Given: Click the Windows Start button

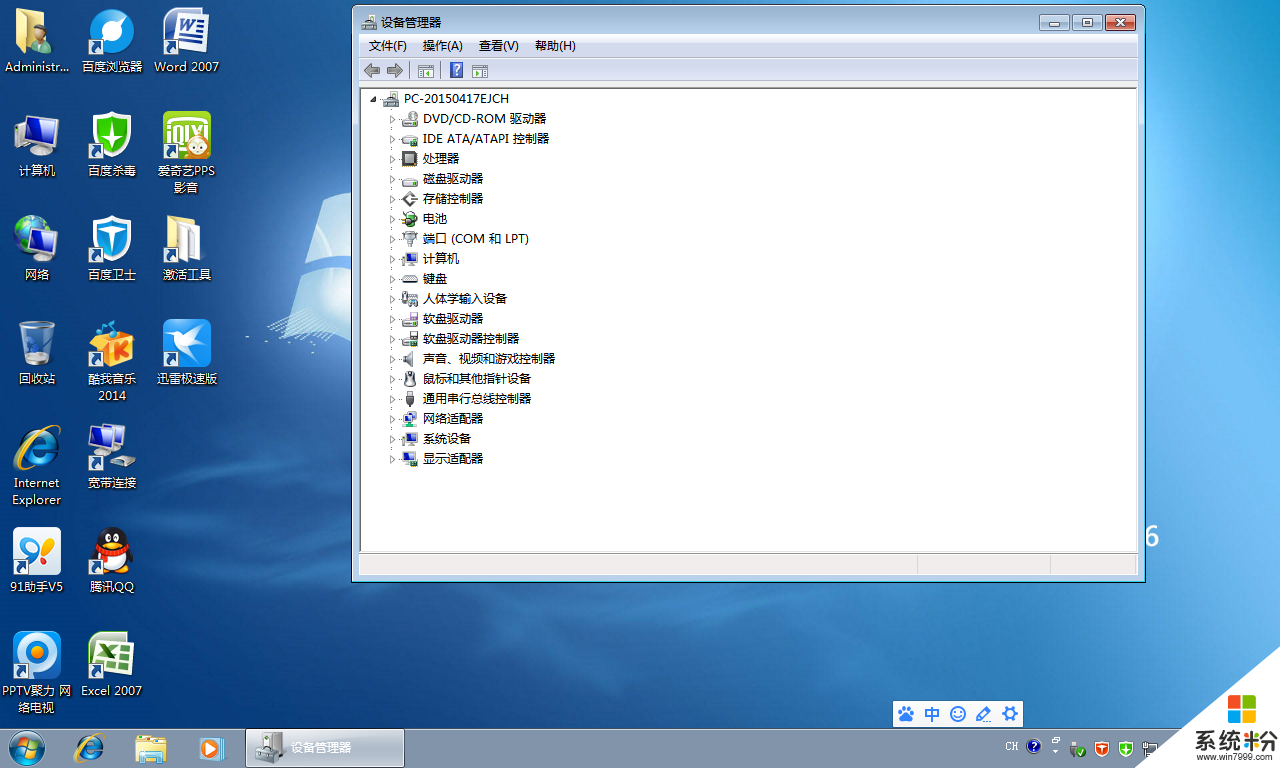Looking at the screenshot, I should (27, 747).
